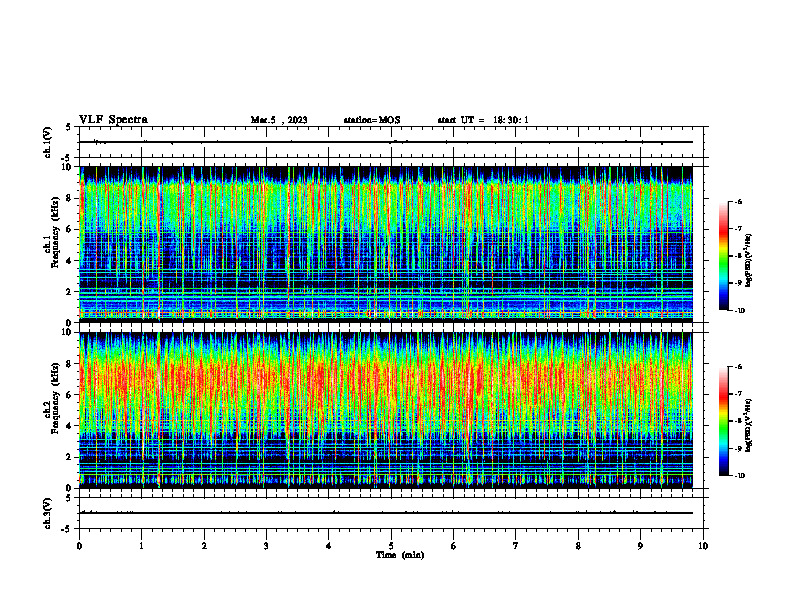Click the "ch.1(V)" axis label

click(48, 142)
